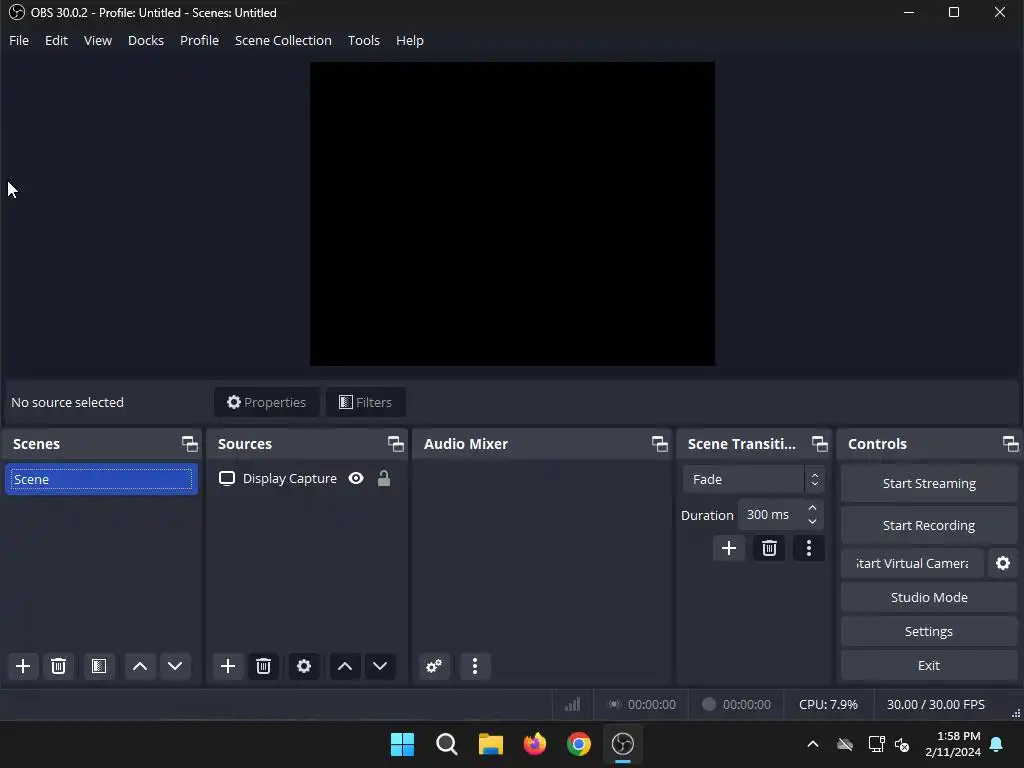
Task: Move scene down arrow in Scenes dock
Action: (x=175, y=666)
